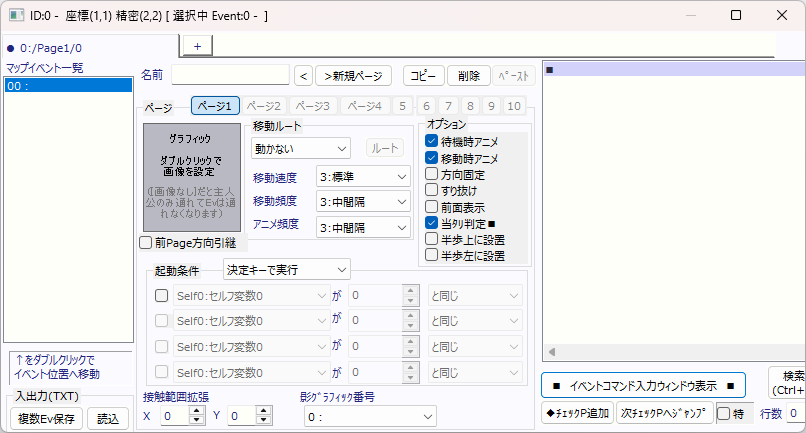The width and height of the screenshot is (806, 433).
Task: Decrease the 接触範囲拡張 Y value
Action: (264, 420)
